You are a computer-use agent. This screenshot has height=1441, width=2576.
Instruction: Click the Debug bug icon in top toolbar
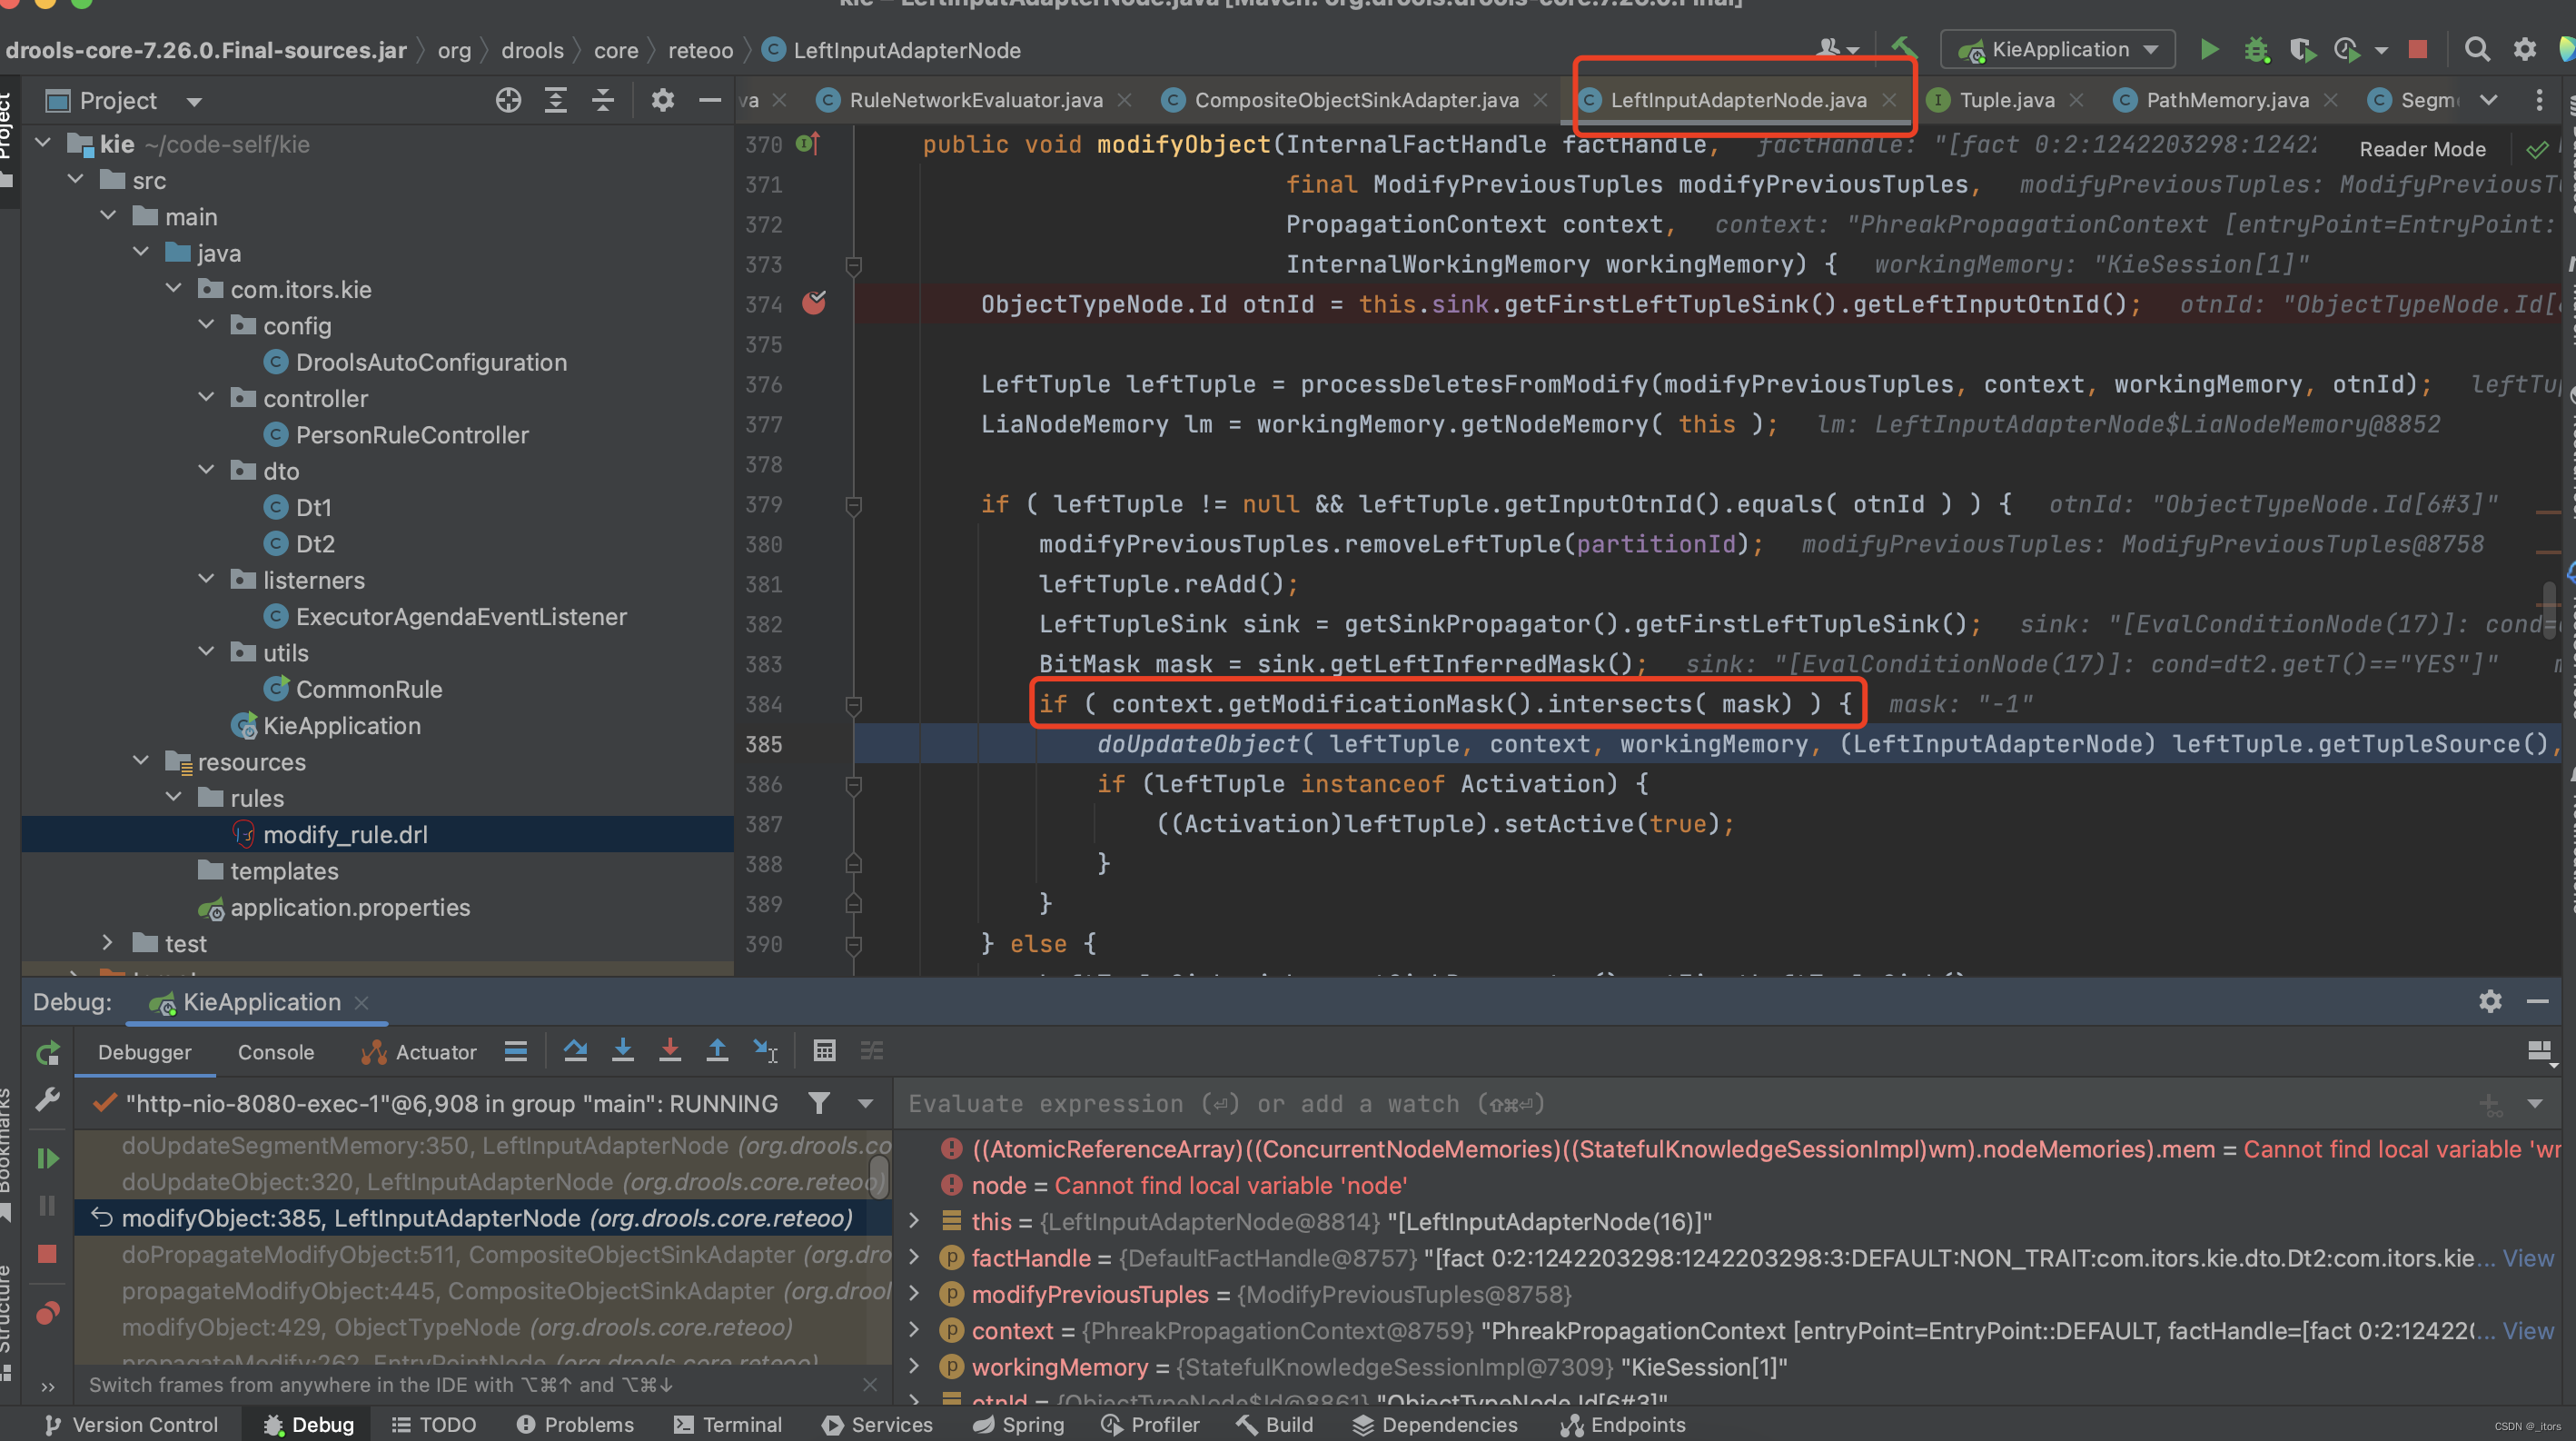point(2256,49)
